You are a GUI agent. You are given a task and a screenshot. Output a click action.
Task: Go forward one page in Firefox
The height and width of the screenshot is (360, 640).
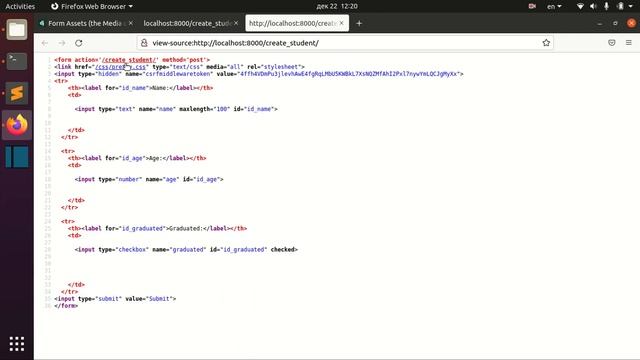62,43
